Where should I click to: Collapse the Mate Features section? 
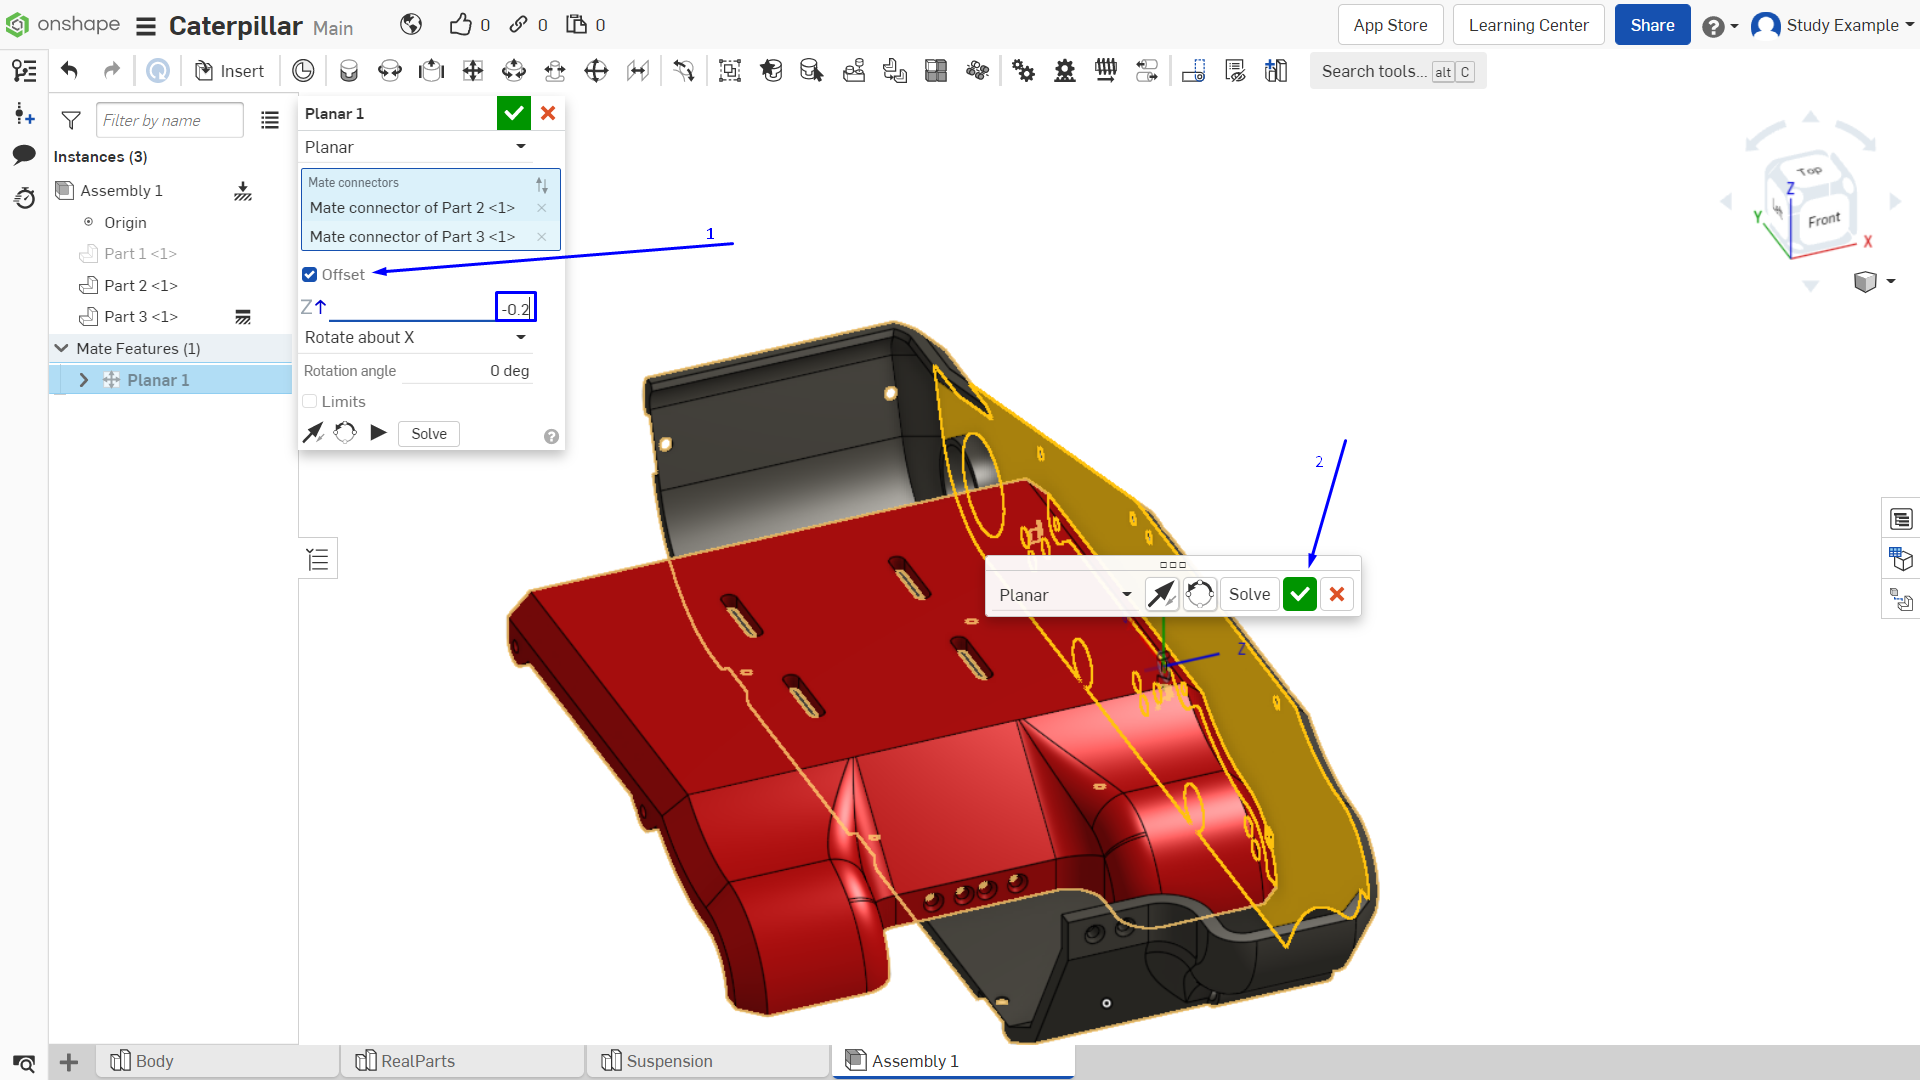click(x=62, y=348)
